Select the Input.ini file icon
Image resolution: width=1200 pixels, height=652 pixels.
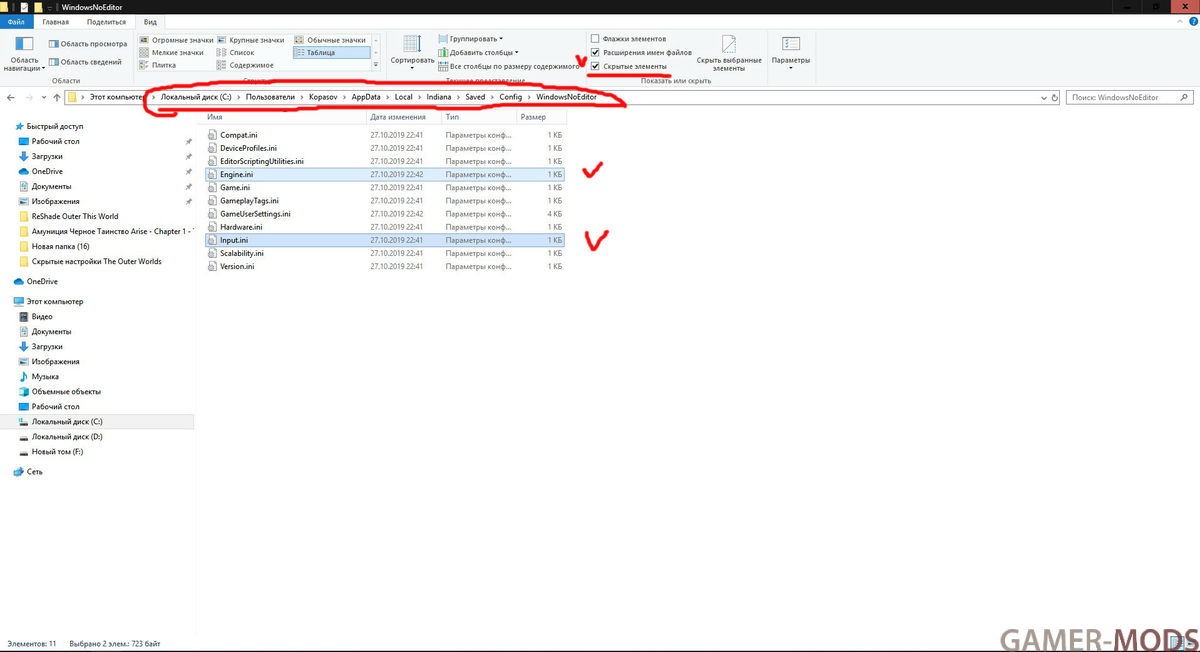coord(212,241)
